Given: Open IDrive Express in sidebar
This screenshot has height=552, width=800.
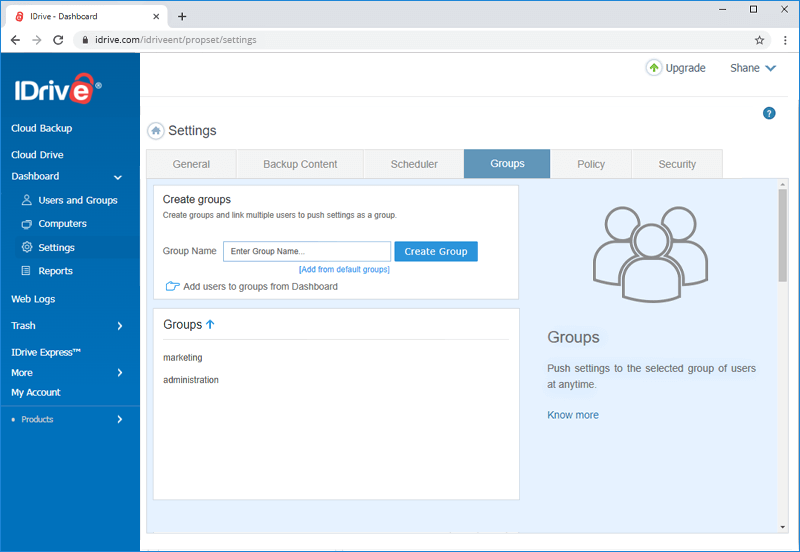Looking at the screenshot, I should click(46, 352).
